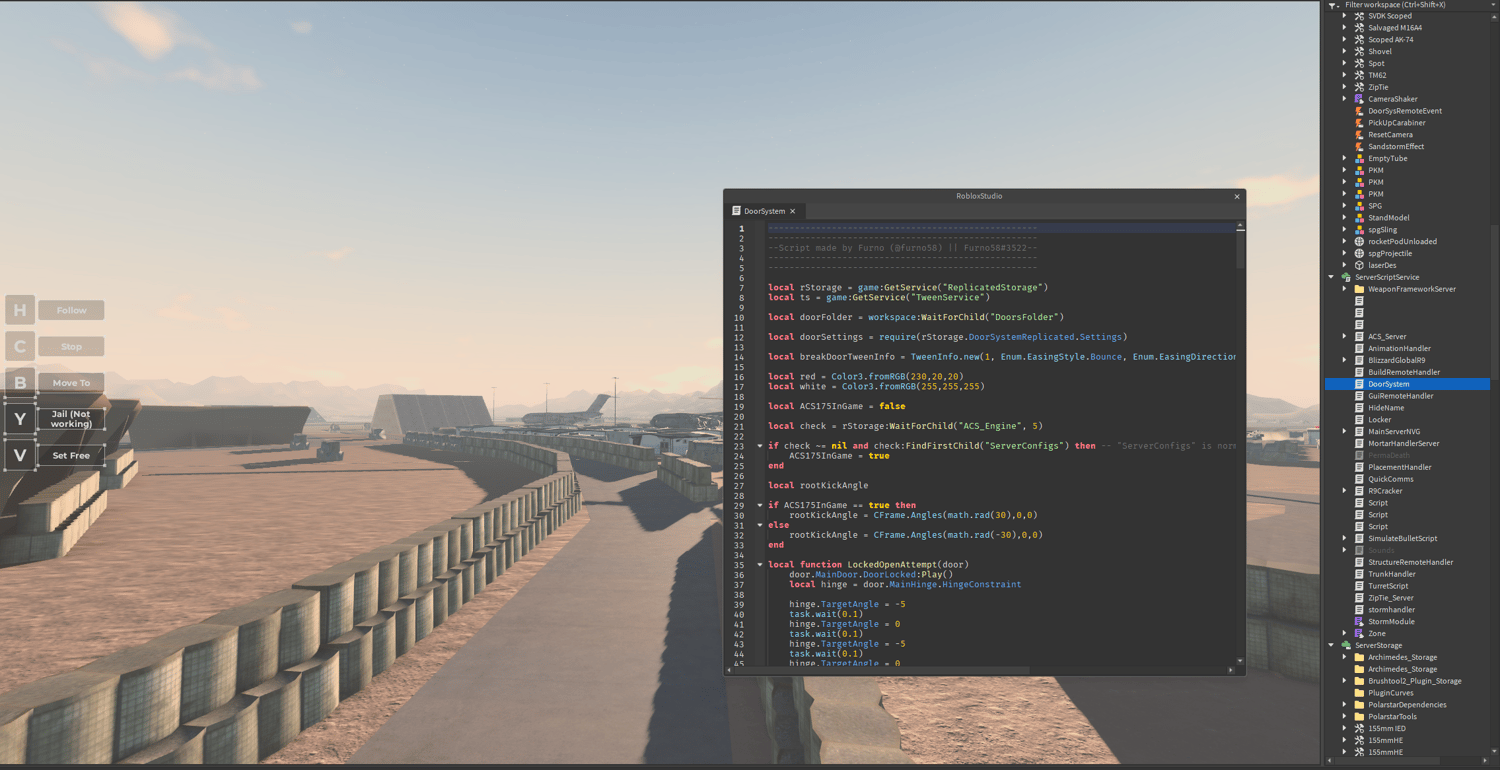Click line number 14 in the editor gutter
This screenshot has width=1500, height=770.
pyautogui.click(x=740, y=357)
